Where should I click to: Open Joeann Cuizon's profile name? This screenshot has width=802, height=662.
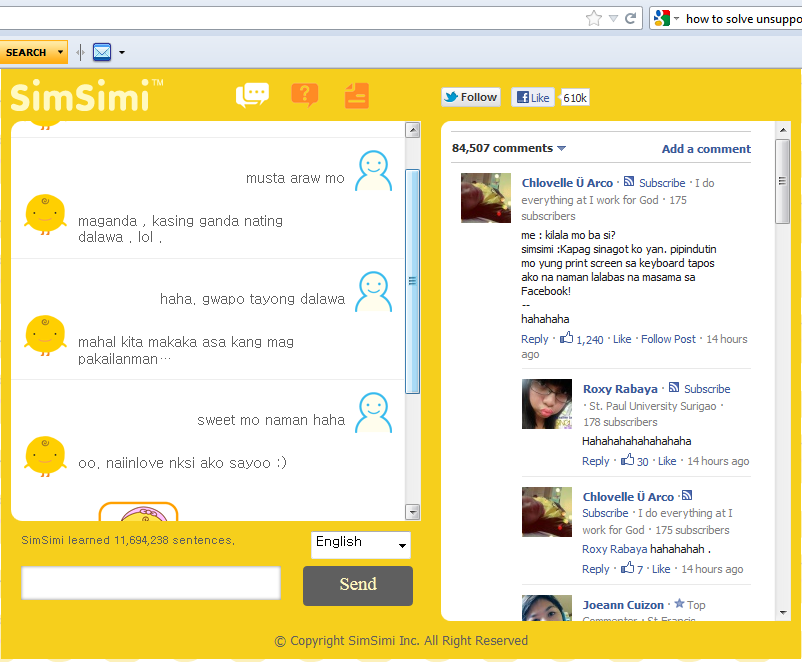point(623,605)
